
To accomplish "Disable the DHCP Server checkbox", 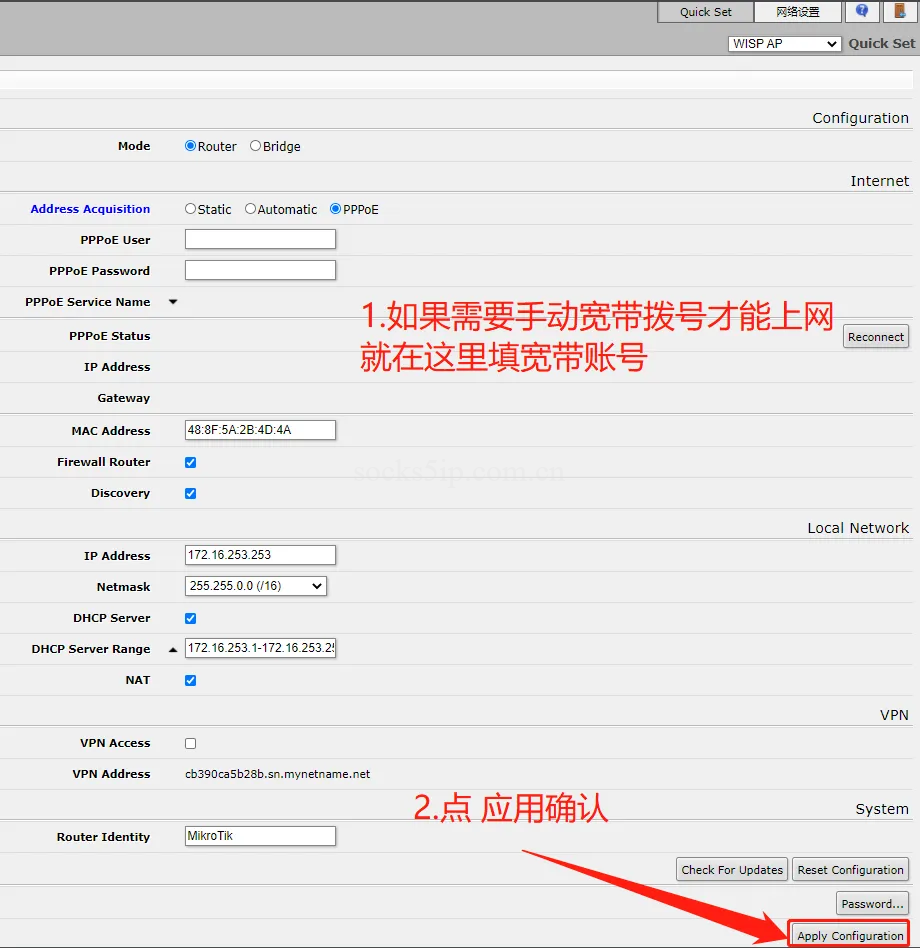I will [x=190, y=618].
